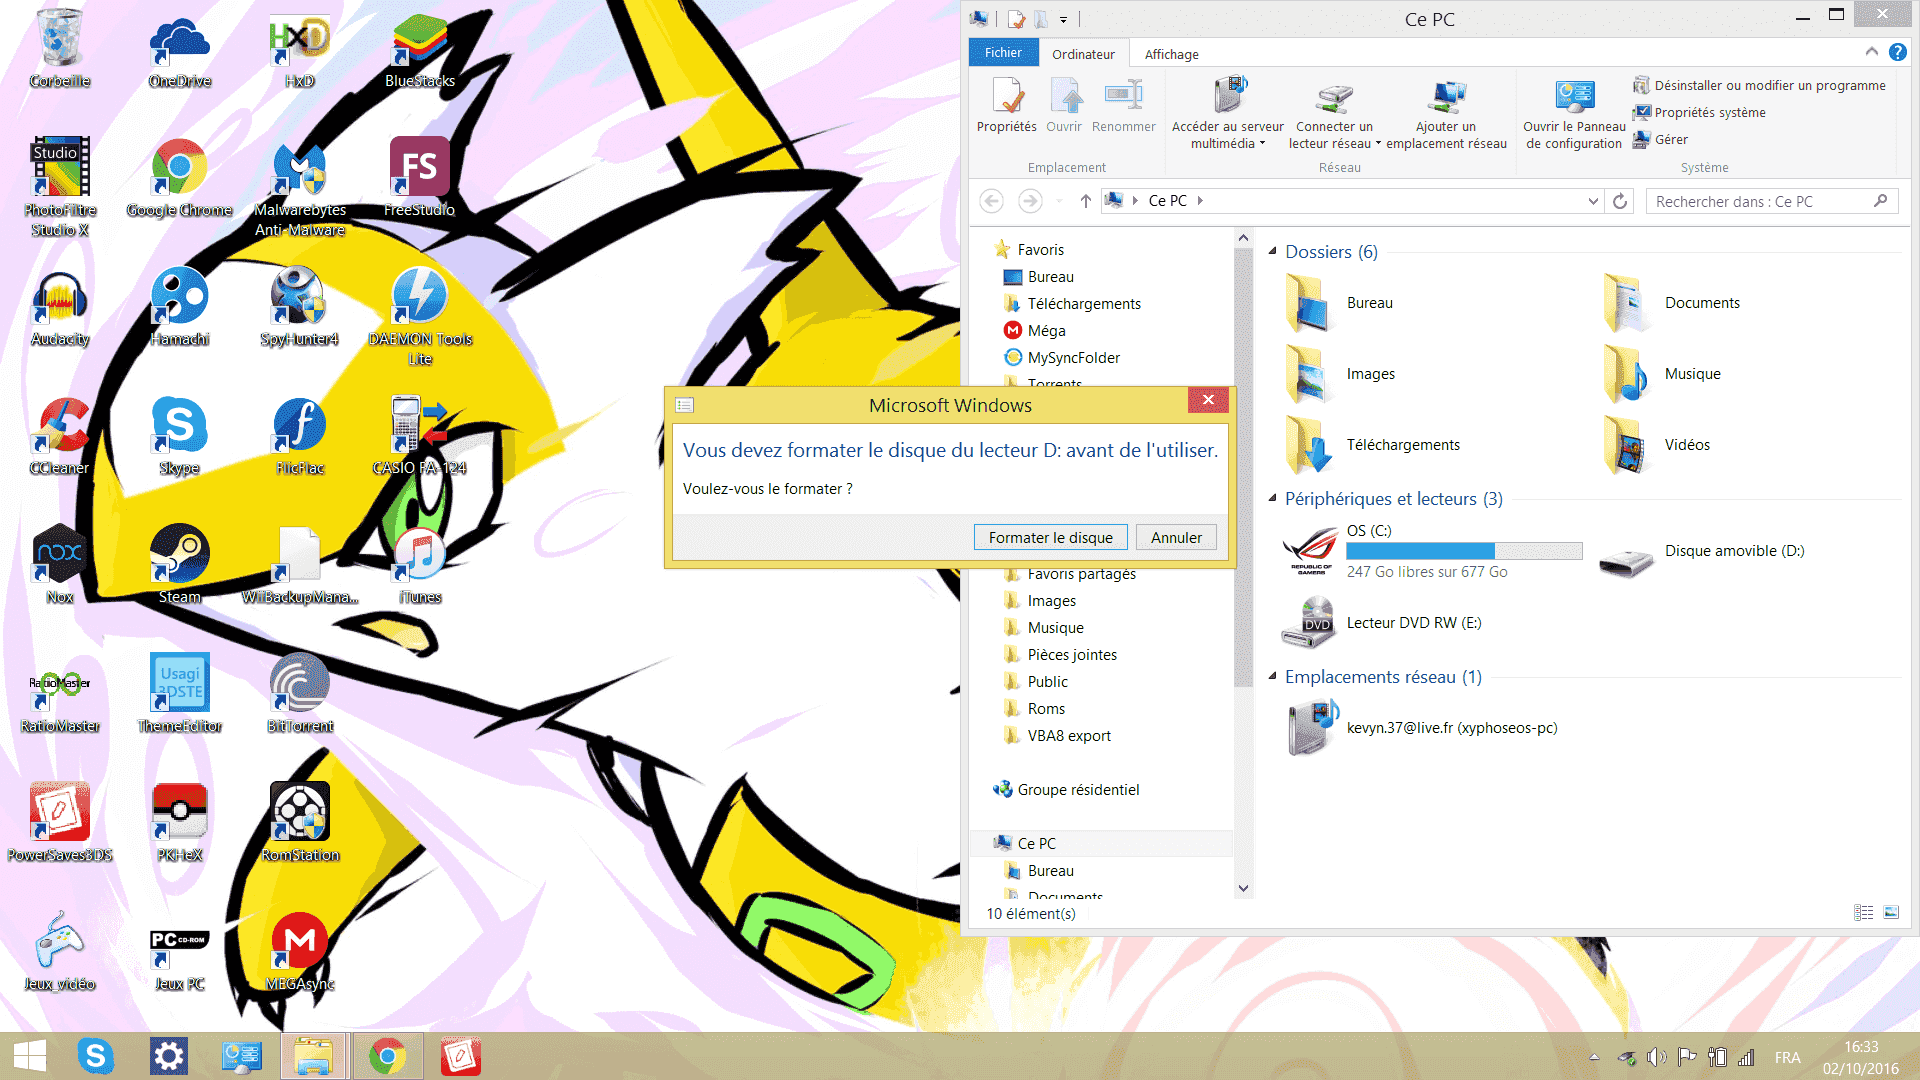
Task: Select the Audacity desktop icon
Action: coord(60,308)
